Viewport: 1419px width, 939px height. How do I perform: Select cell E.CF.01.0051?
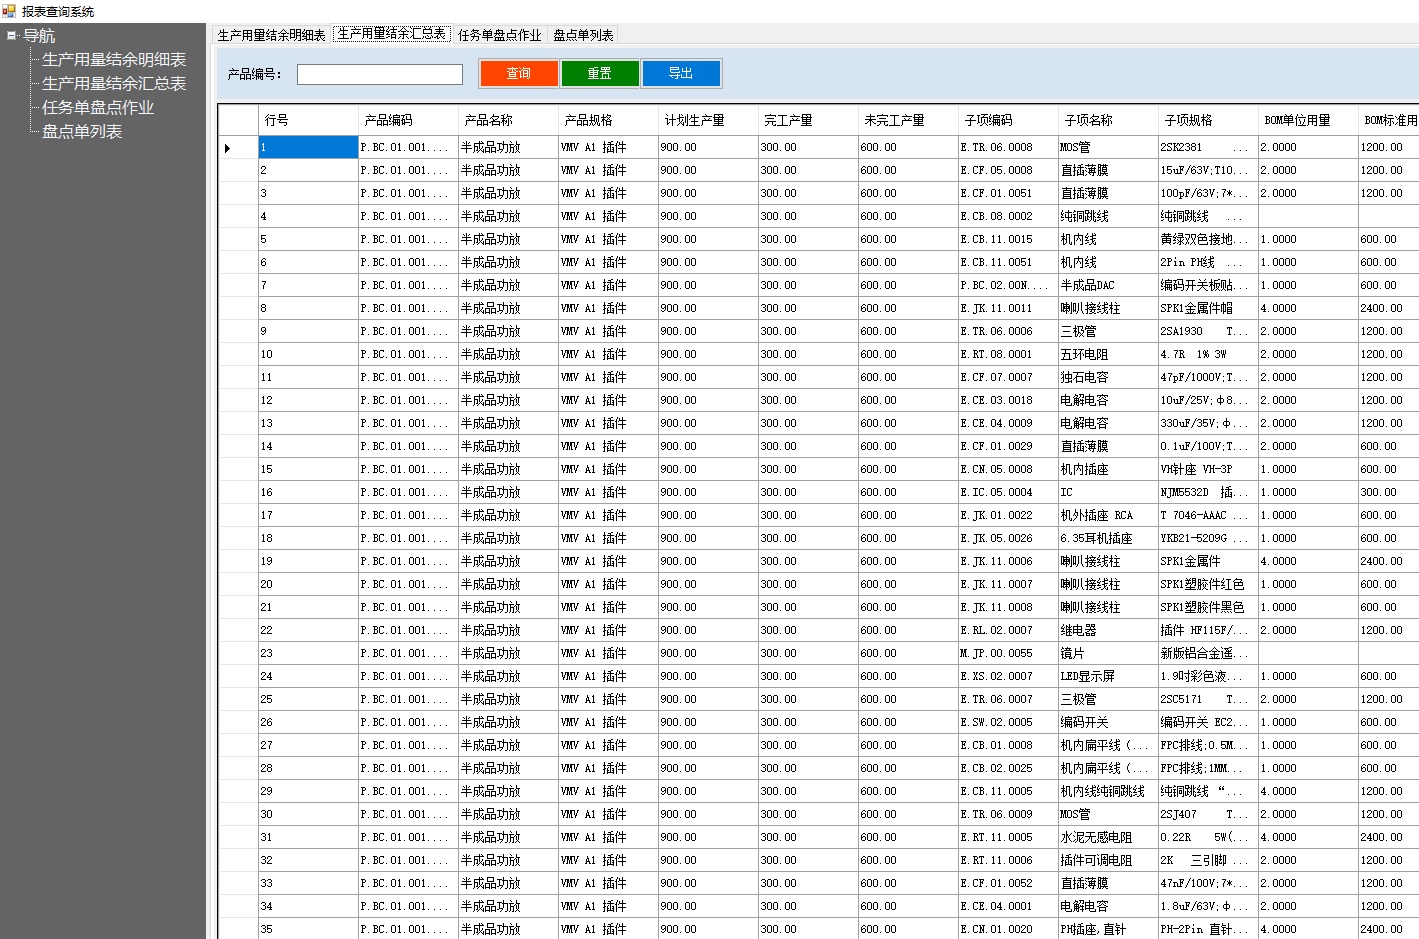1008,194
